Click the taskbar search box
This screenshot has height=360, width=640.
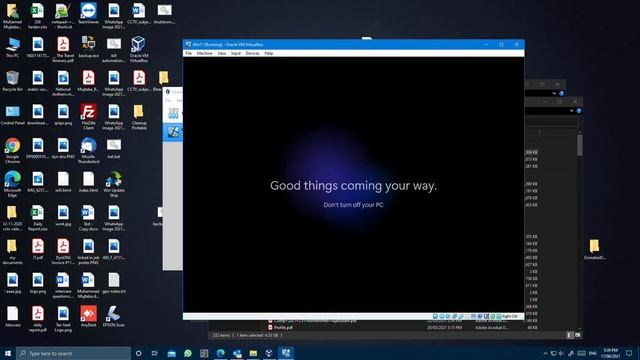(73, 353)
